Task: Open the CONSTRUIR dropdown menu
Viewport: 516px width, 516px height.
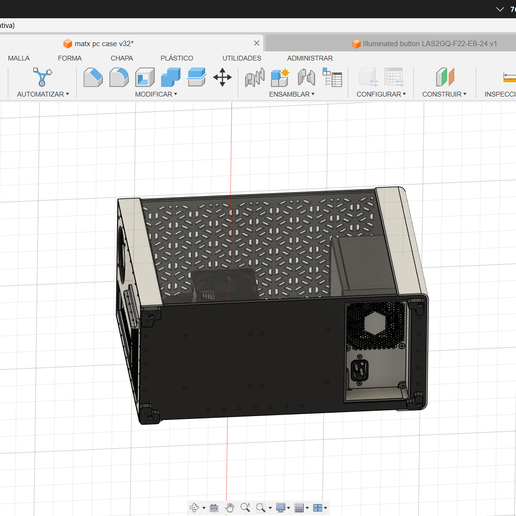Action: pyautogui.click(x=444, y=94)
